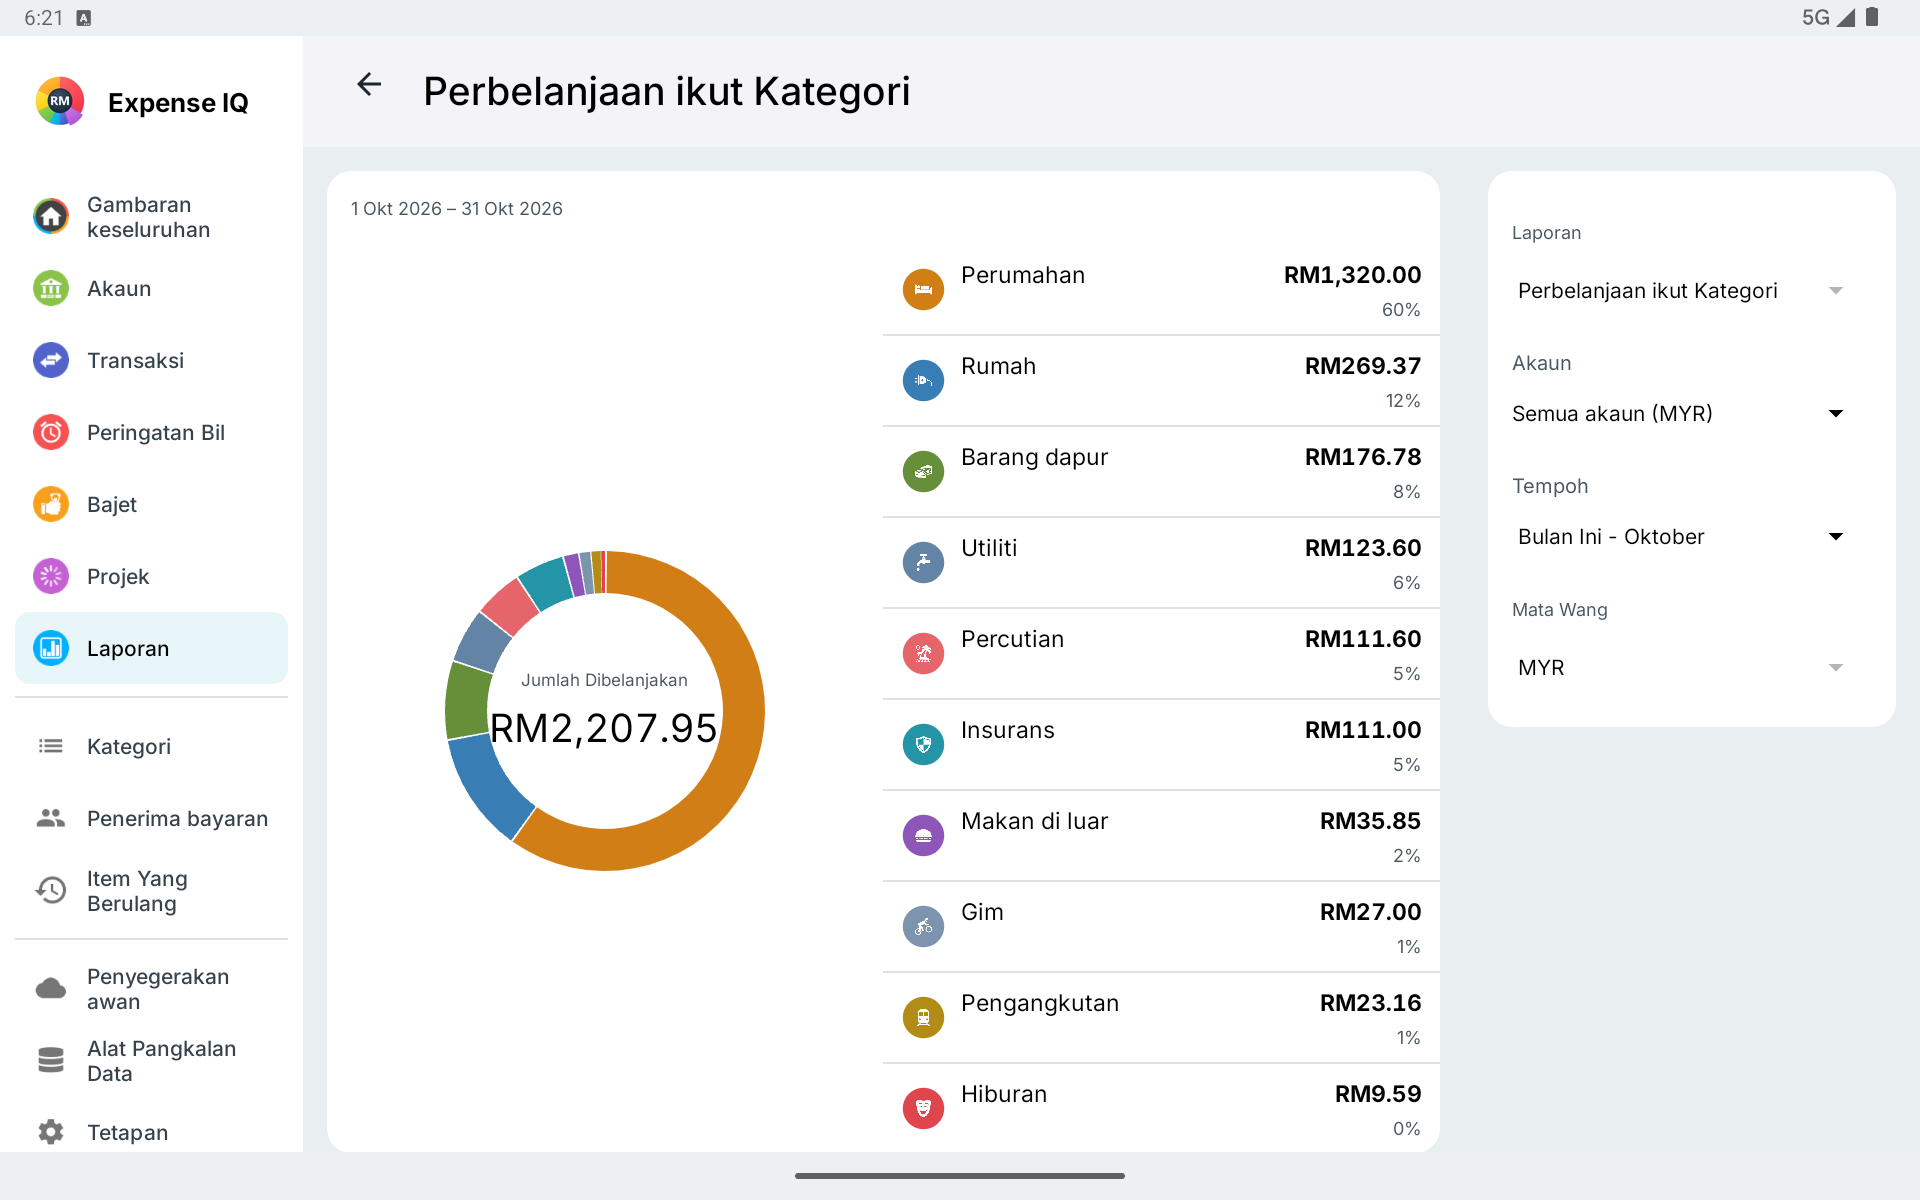Open Alat Pangkalan Data icon
This screenshot has width=1920, height=1200.
(51, 1061)
